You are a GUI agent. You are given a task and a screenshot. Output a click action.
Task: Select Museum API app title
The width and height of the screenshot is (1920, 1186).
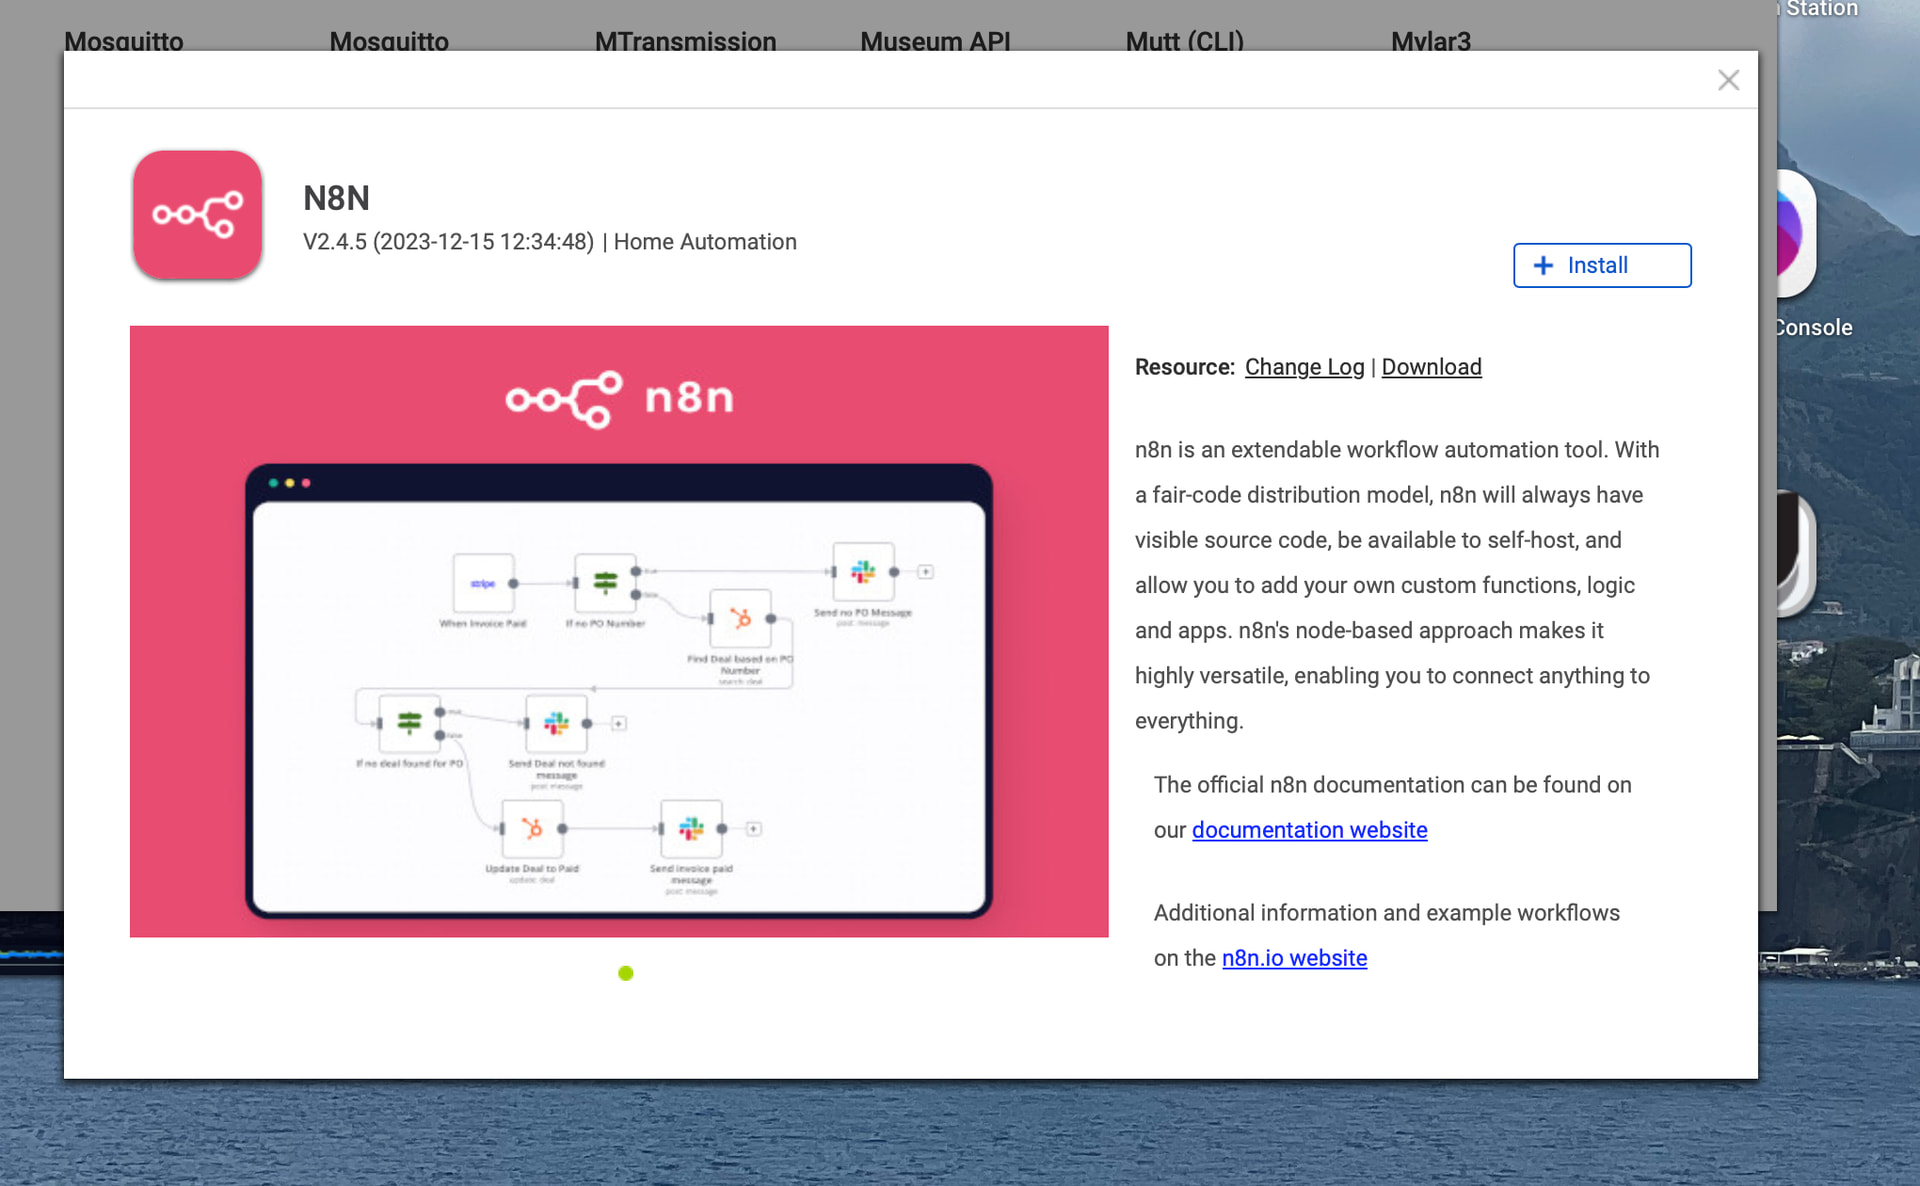(x=935, y=41)
